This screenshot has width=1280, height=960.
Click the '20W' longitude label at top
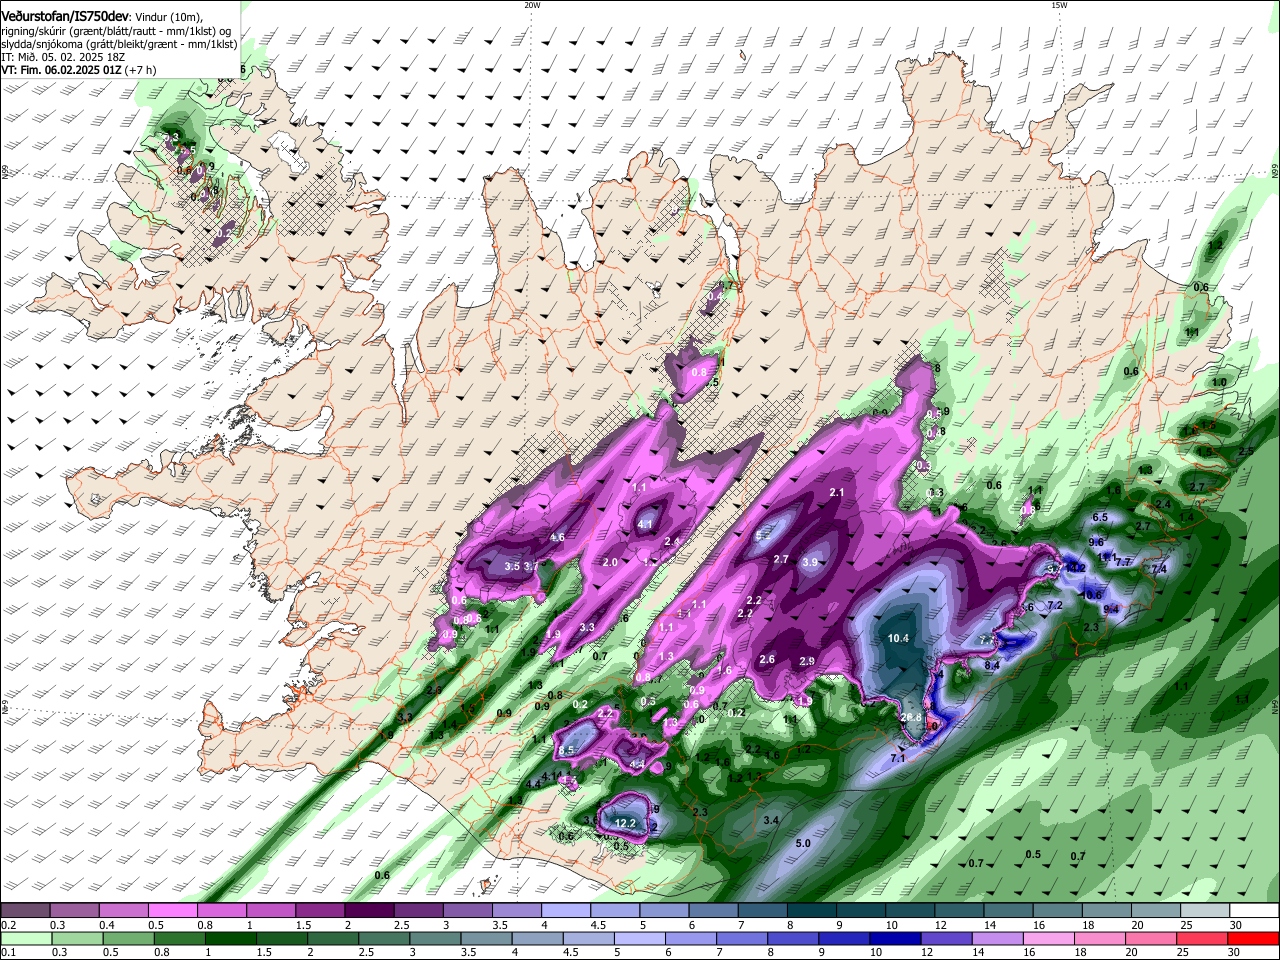pyautogui.click(x=532, y=5)
